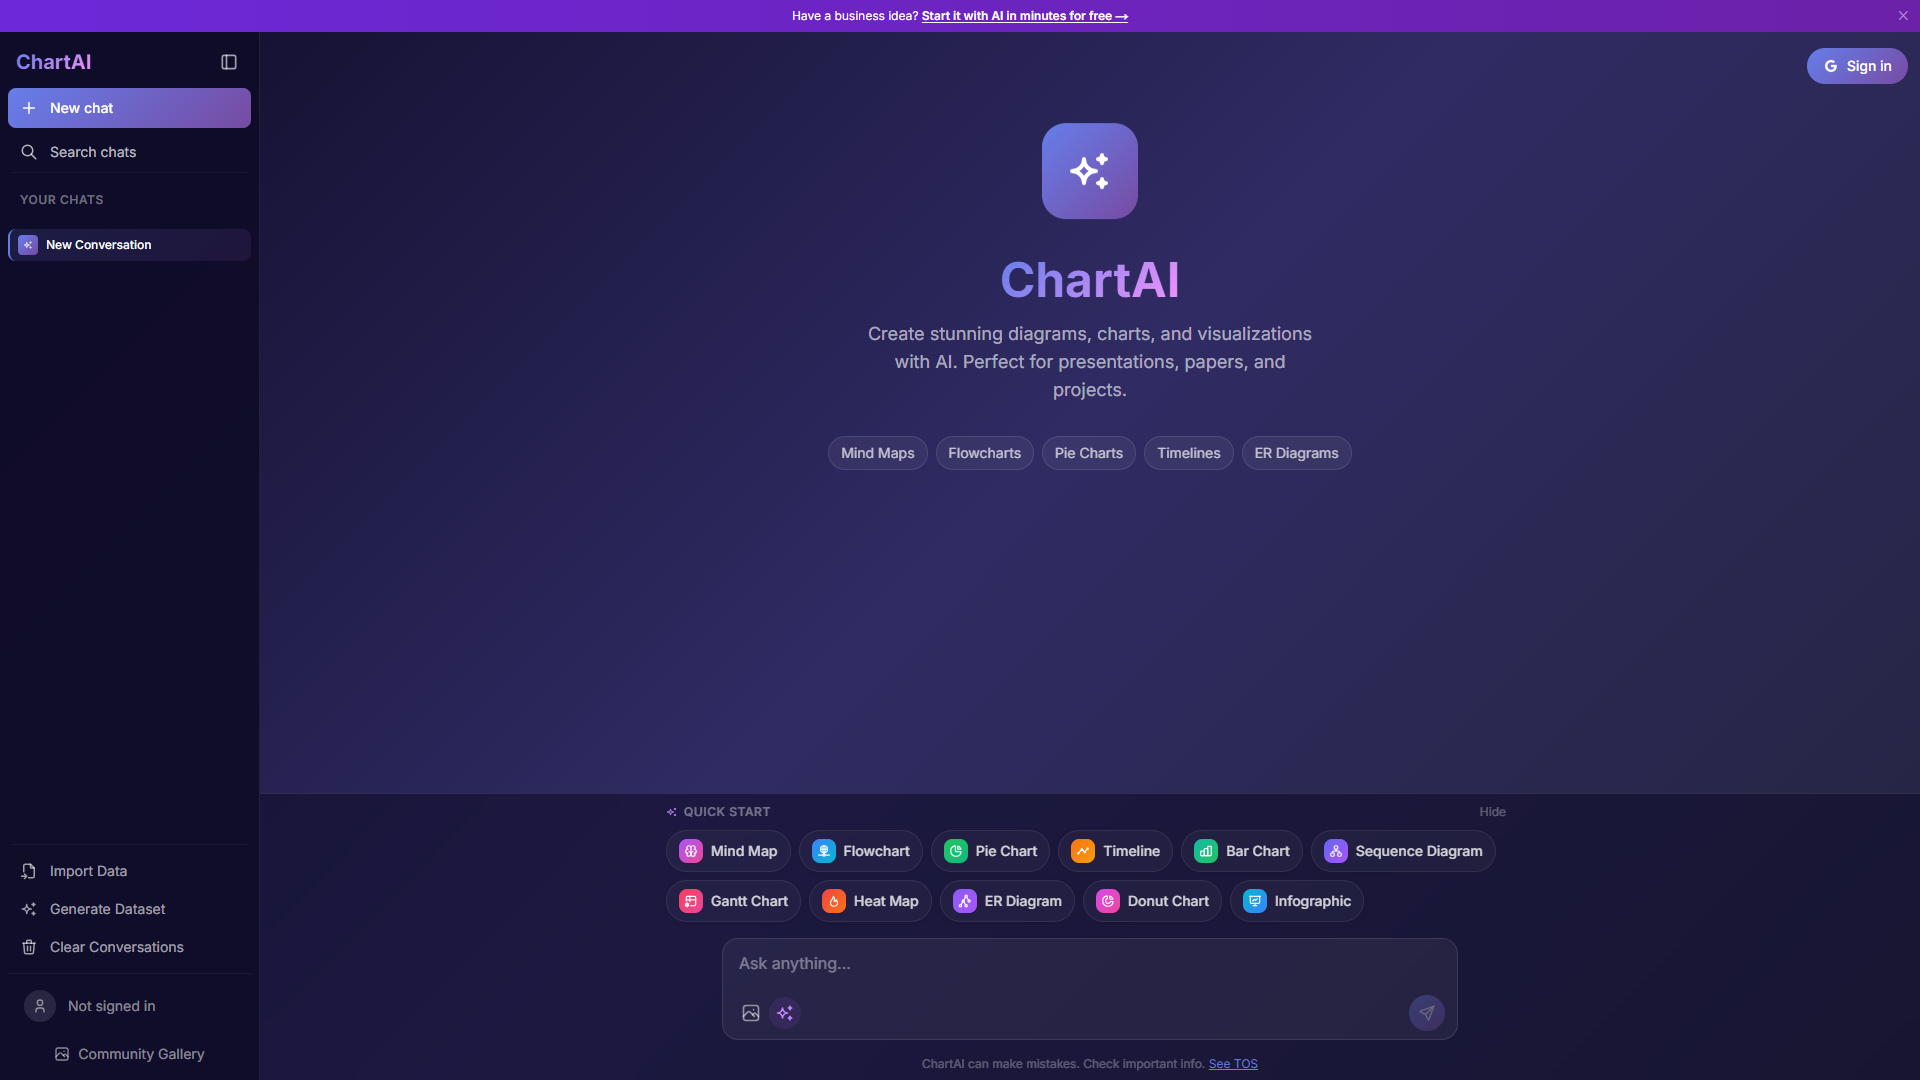
Task: Hide the Quick Start section
Action: pos(1492,812)
